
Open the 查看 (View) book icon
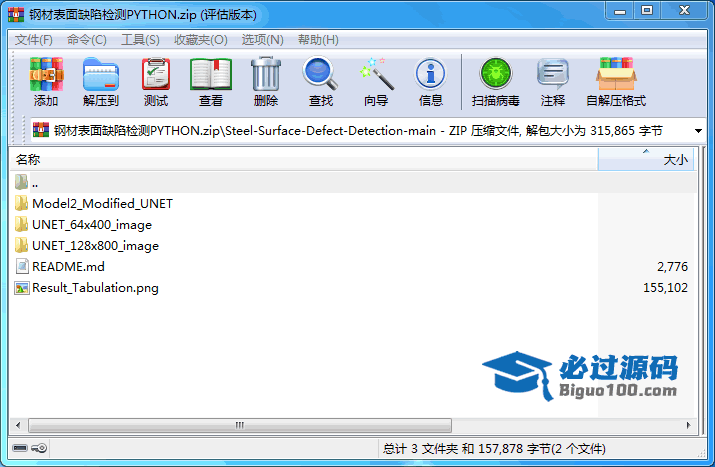pos(211,74)
